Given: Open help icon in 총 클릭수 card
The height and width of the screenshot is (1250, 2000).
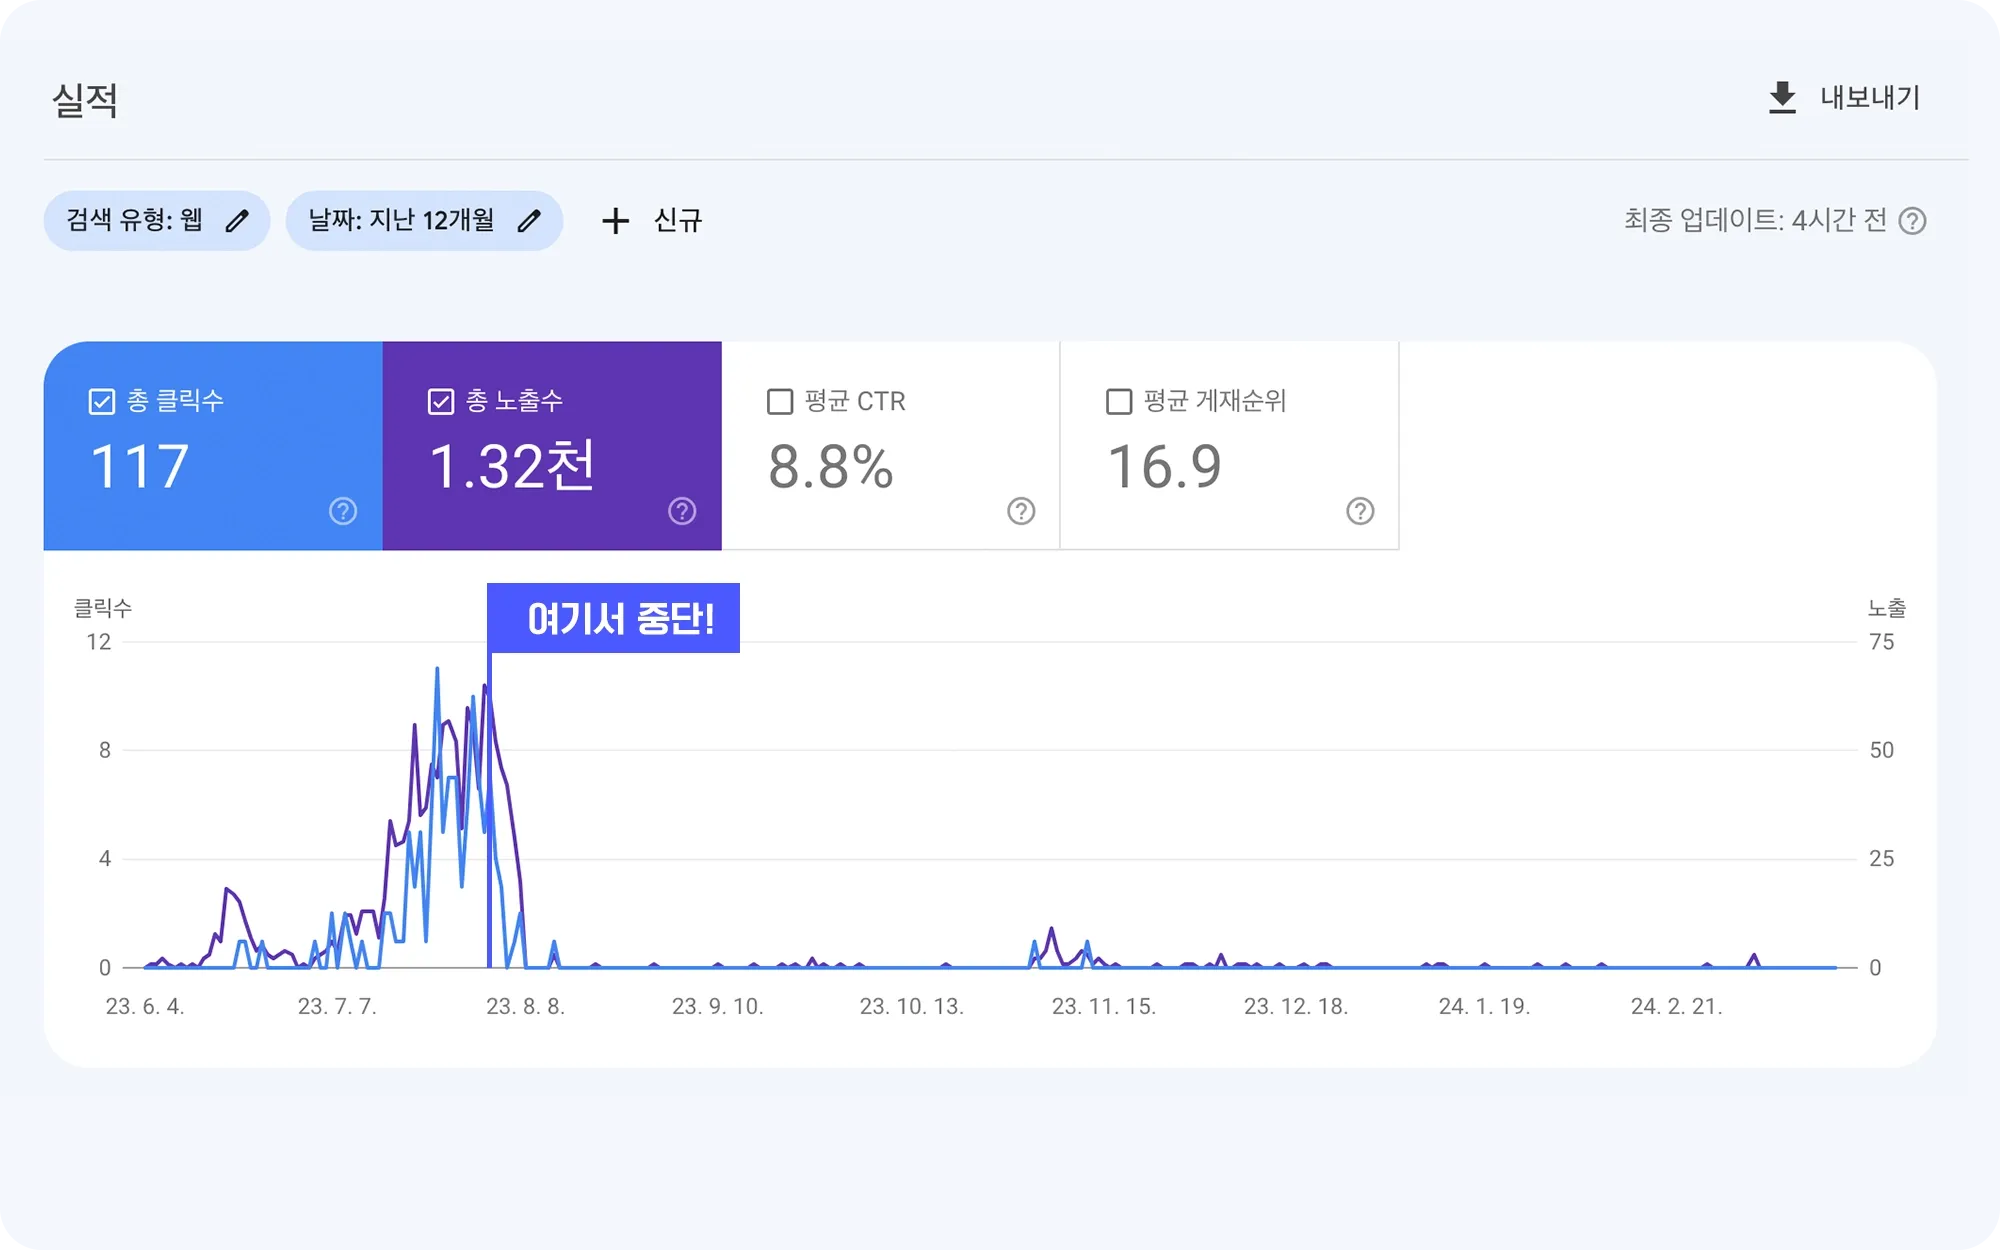Looking at the screenshot, I should click(x=343, y=511).
